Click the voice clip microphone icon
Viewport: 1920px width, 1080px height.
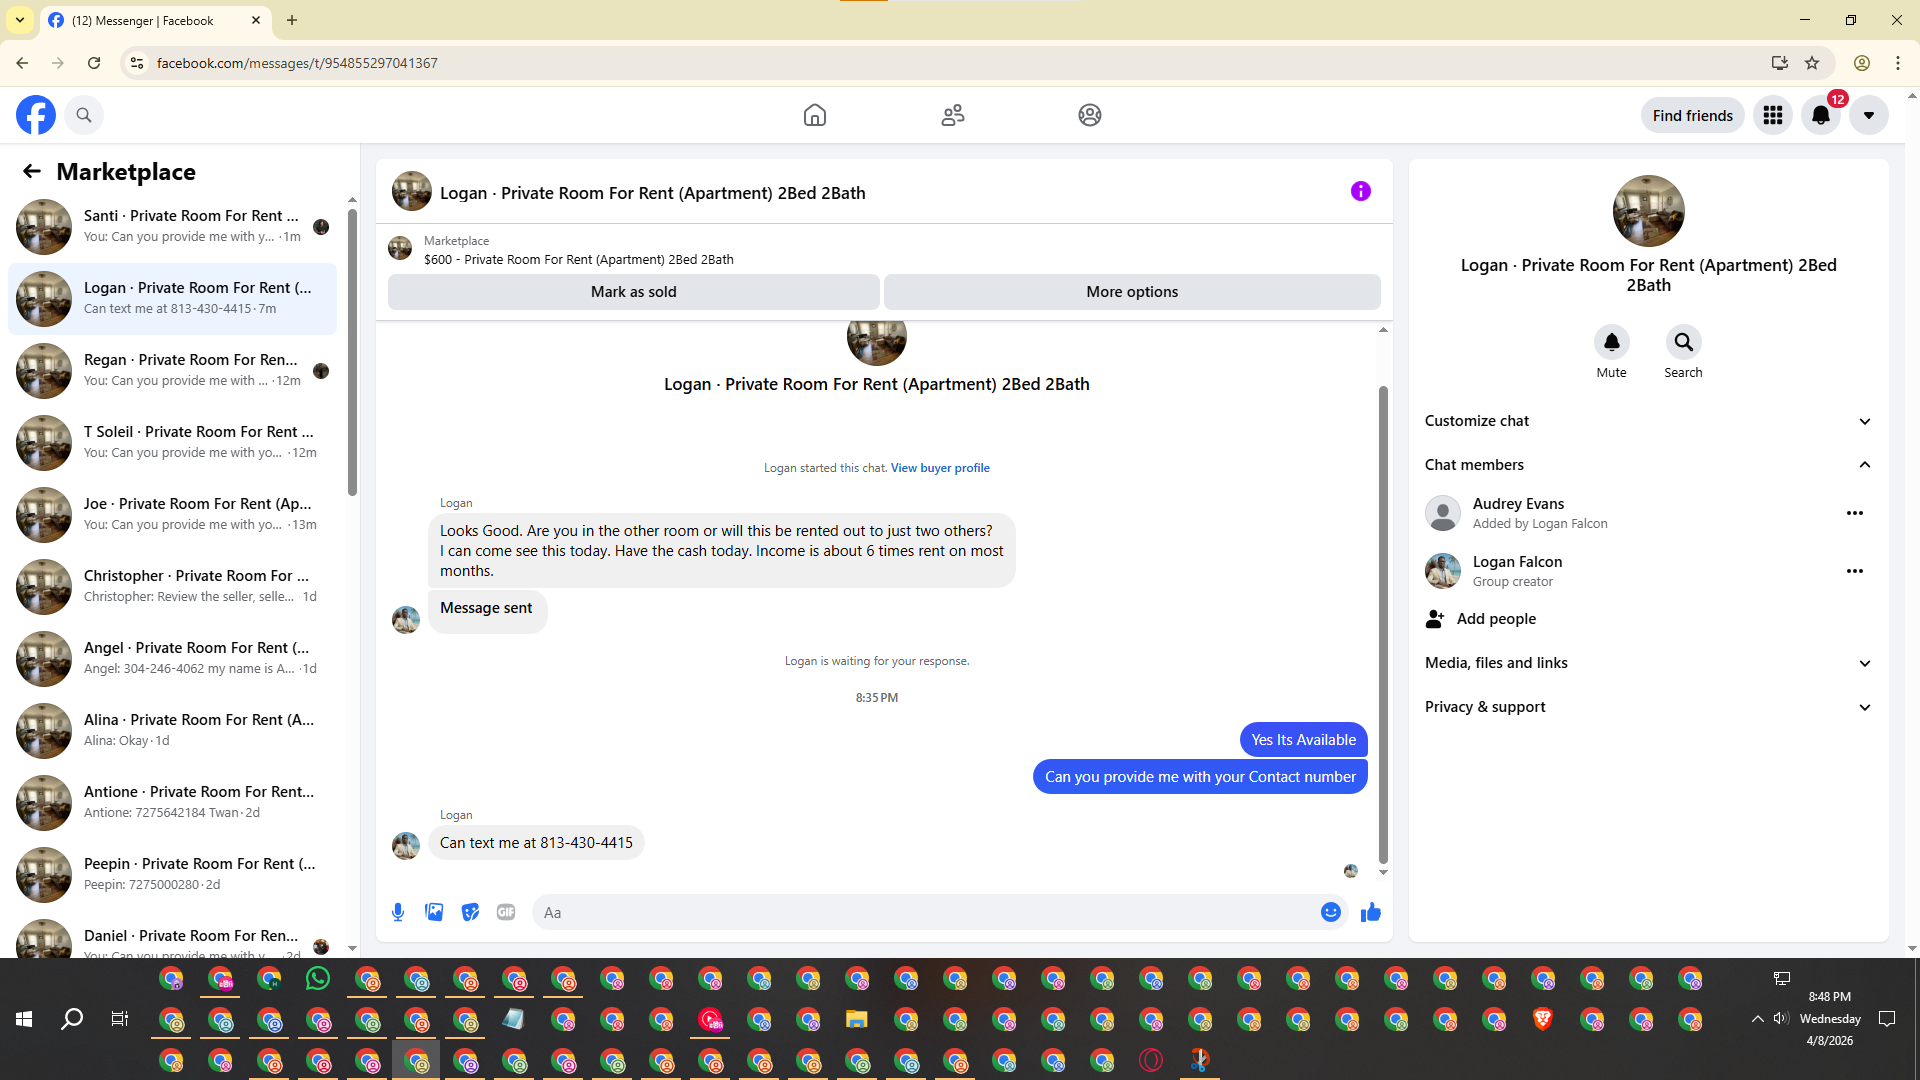[x=398, y=912]
